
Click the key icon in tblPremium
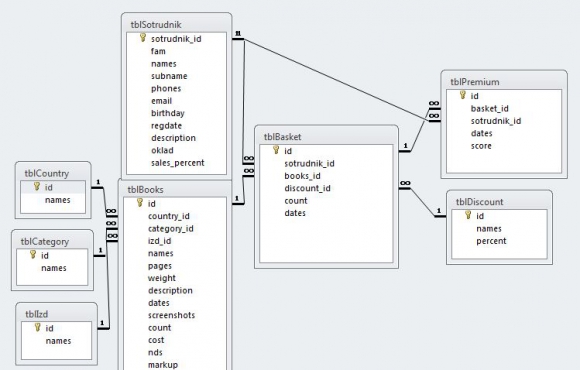point(462,95)
